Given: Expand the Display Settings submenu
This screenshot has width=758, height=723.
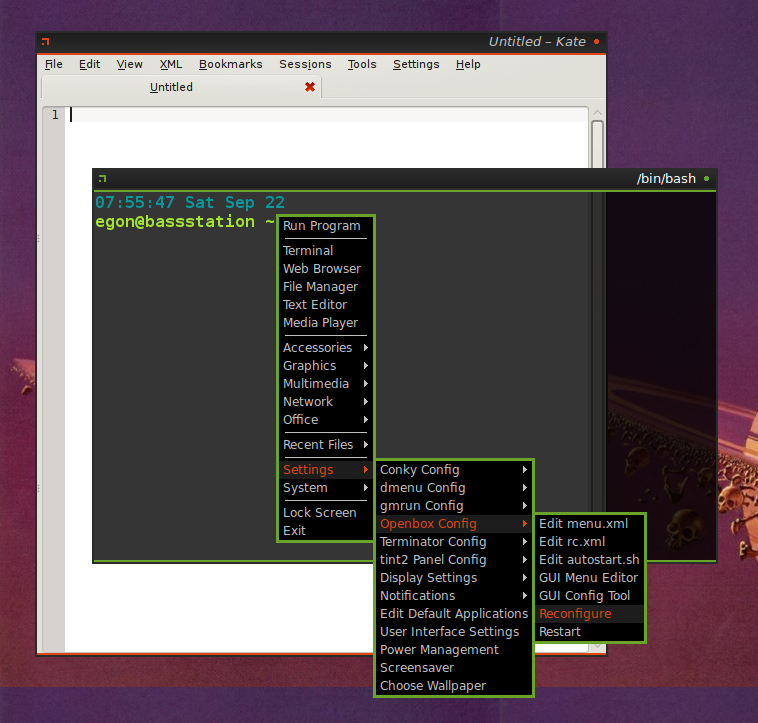Looking at the screenshot, I should click(x=454, y=578).
